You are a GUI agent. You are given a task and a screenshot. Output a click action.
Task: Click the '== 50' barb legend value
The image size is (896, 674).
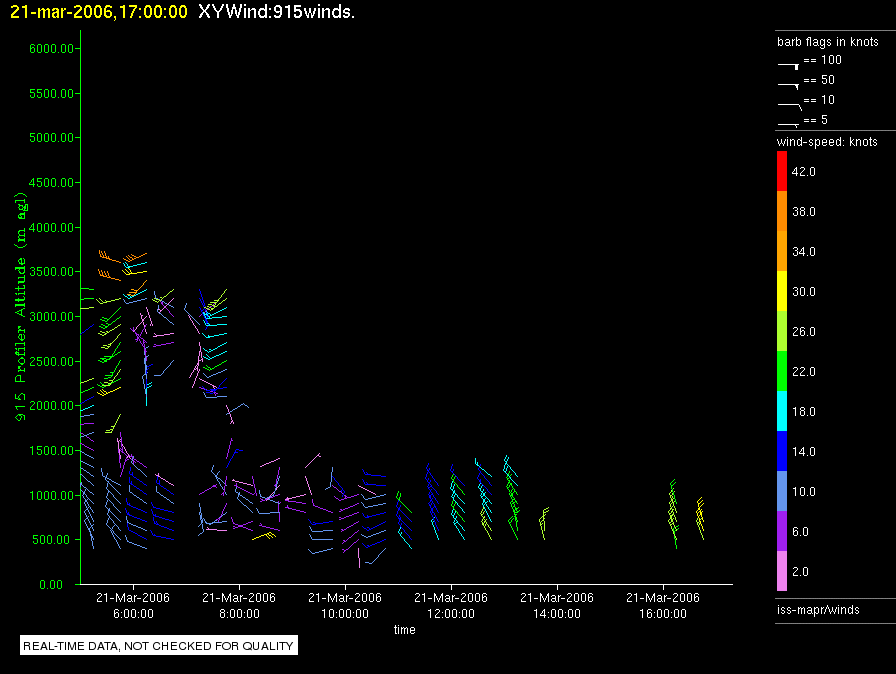click(x=819, y=80)
